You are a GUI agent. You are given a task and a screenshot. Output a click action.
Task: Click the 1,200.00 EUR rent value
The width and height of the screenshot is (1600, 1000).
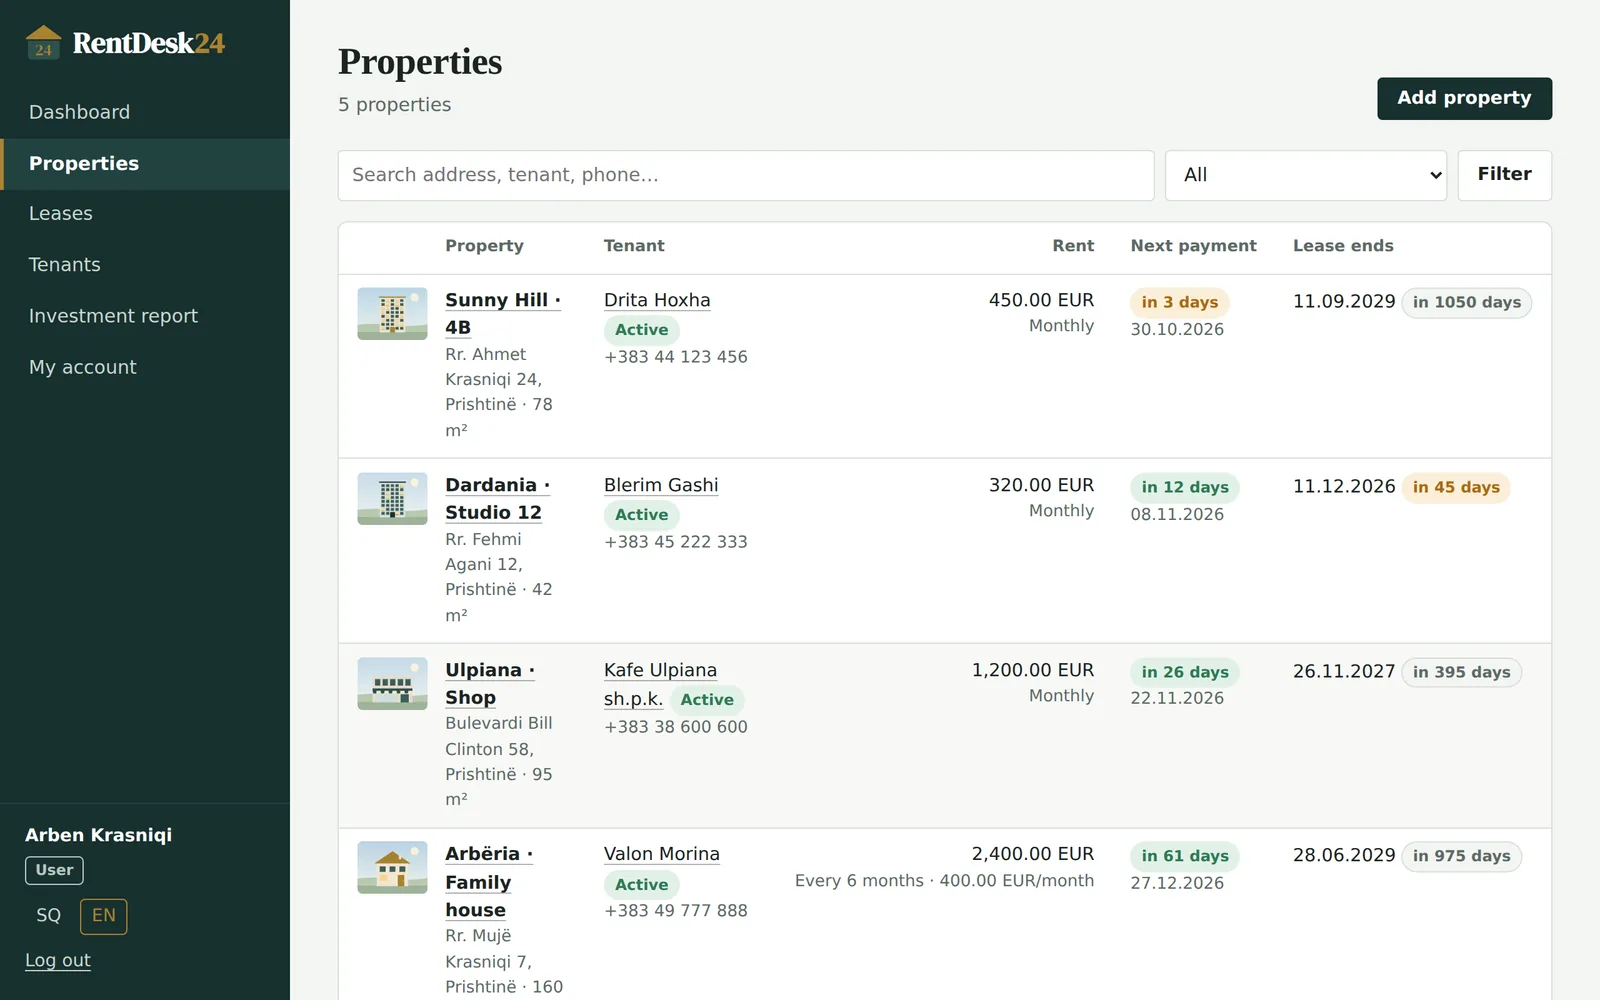[x=1033, y=670]
